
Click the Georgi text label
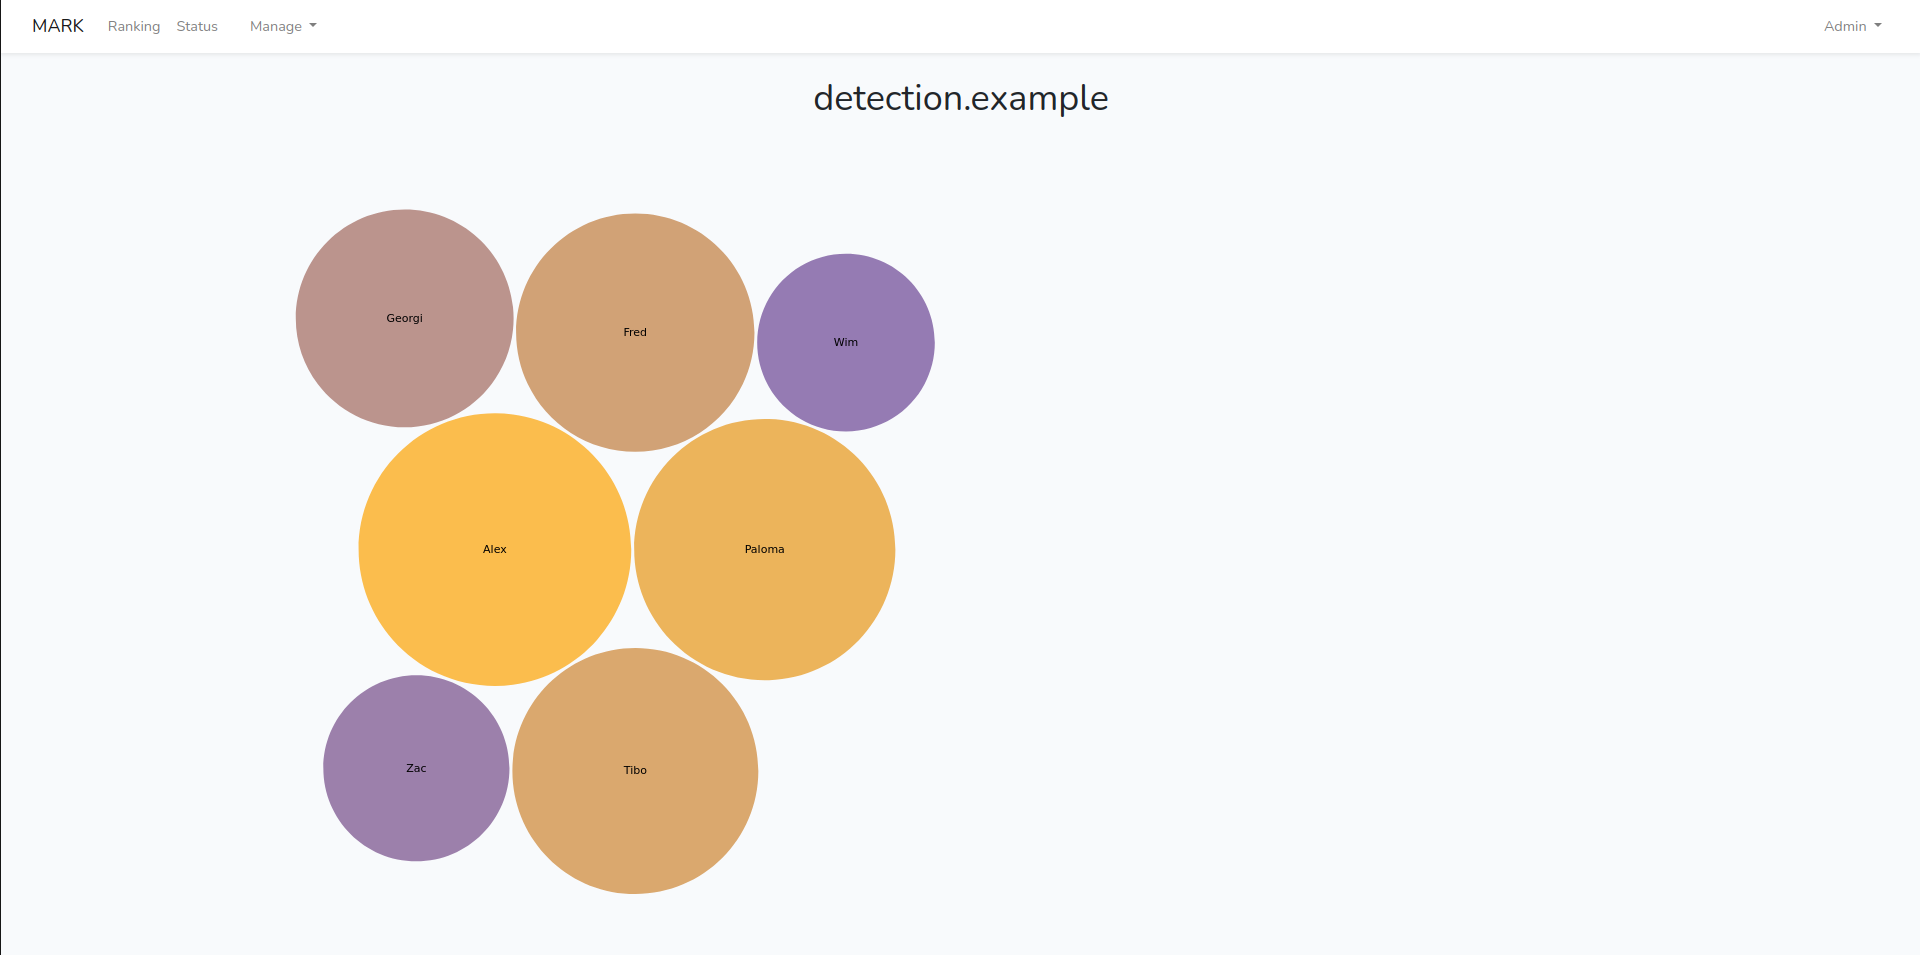(x=404, y=318)
